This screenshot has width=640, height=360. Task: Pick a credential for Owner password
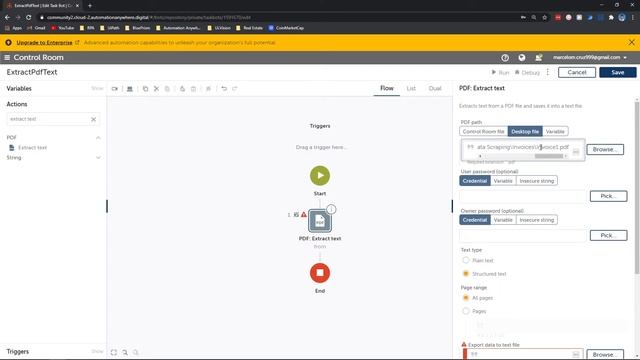click(608, 236)
